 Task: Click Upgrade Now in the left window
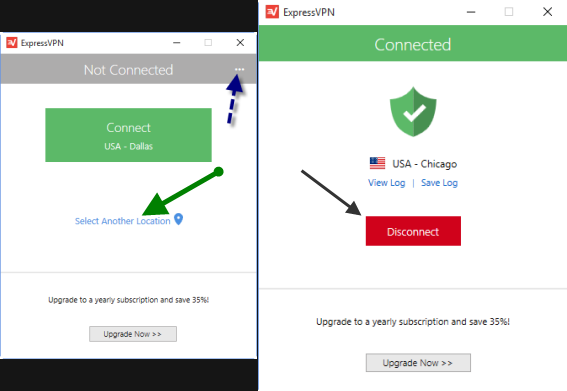pos(133,334)
